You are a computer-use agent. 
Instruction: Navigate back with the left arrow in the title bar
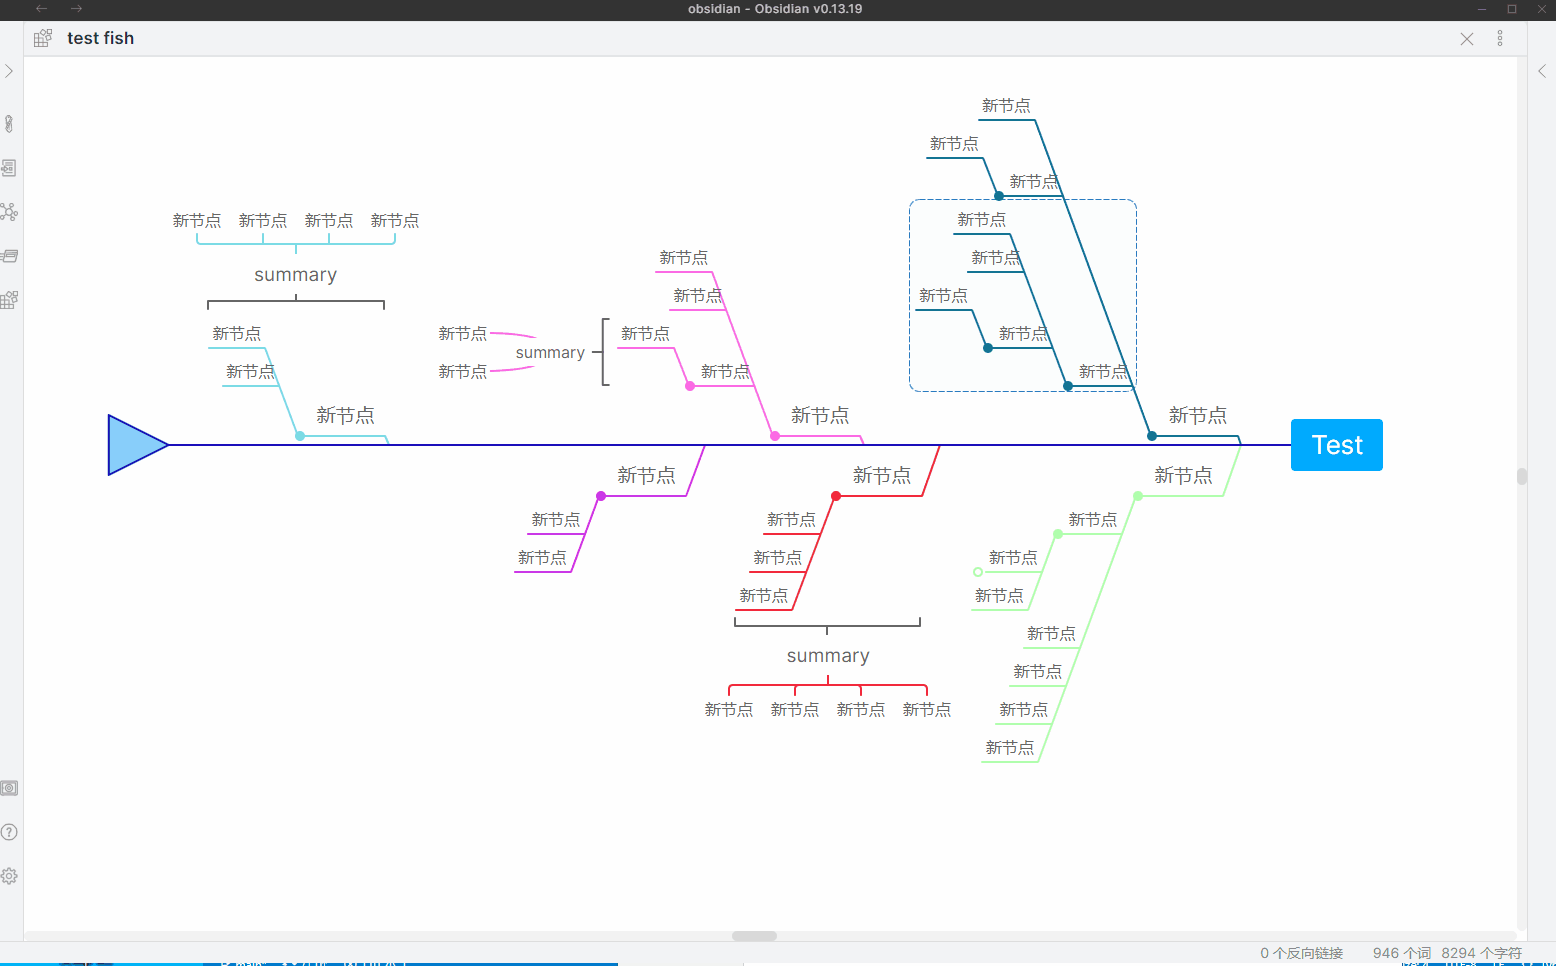pos(42,9)
